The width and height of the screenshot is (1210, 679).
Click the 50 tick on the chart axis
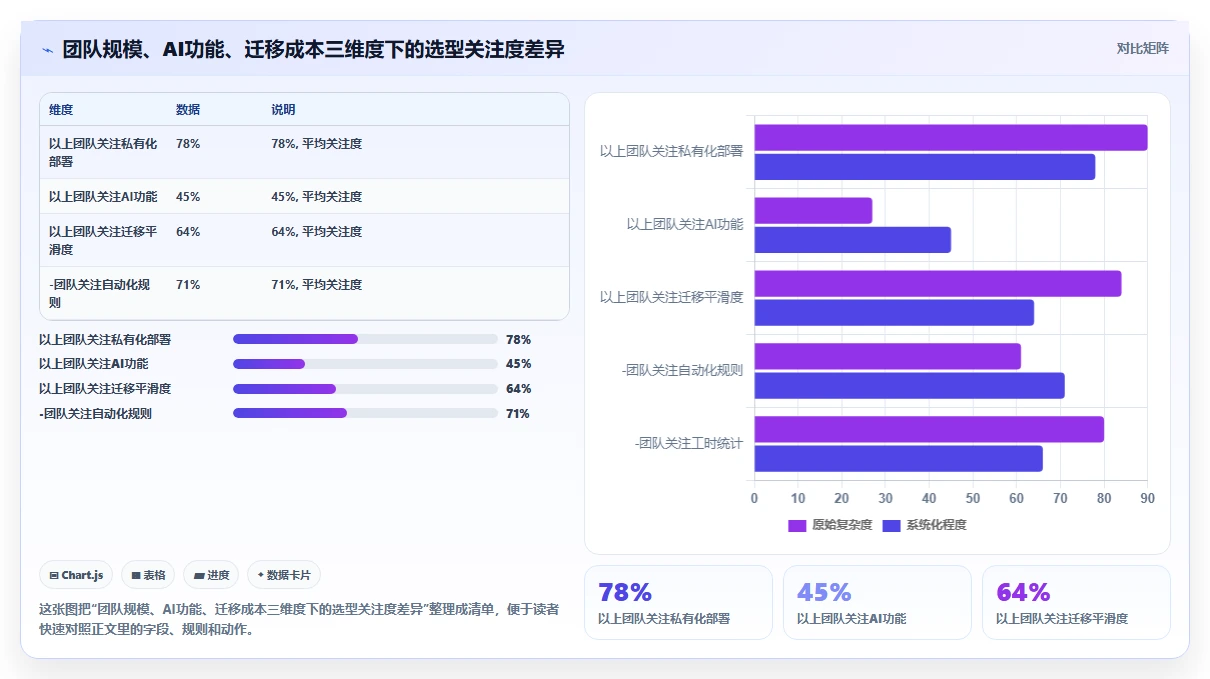(973, 498)
